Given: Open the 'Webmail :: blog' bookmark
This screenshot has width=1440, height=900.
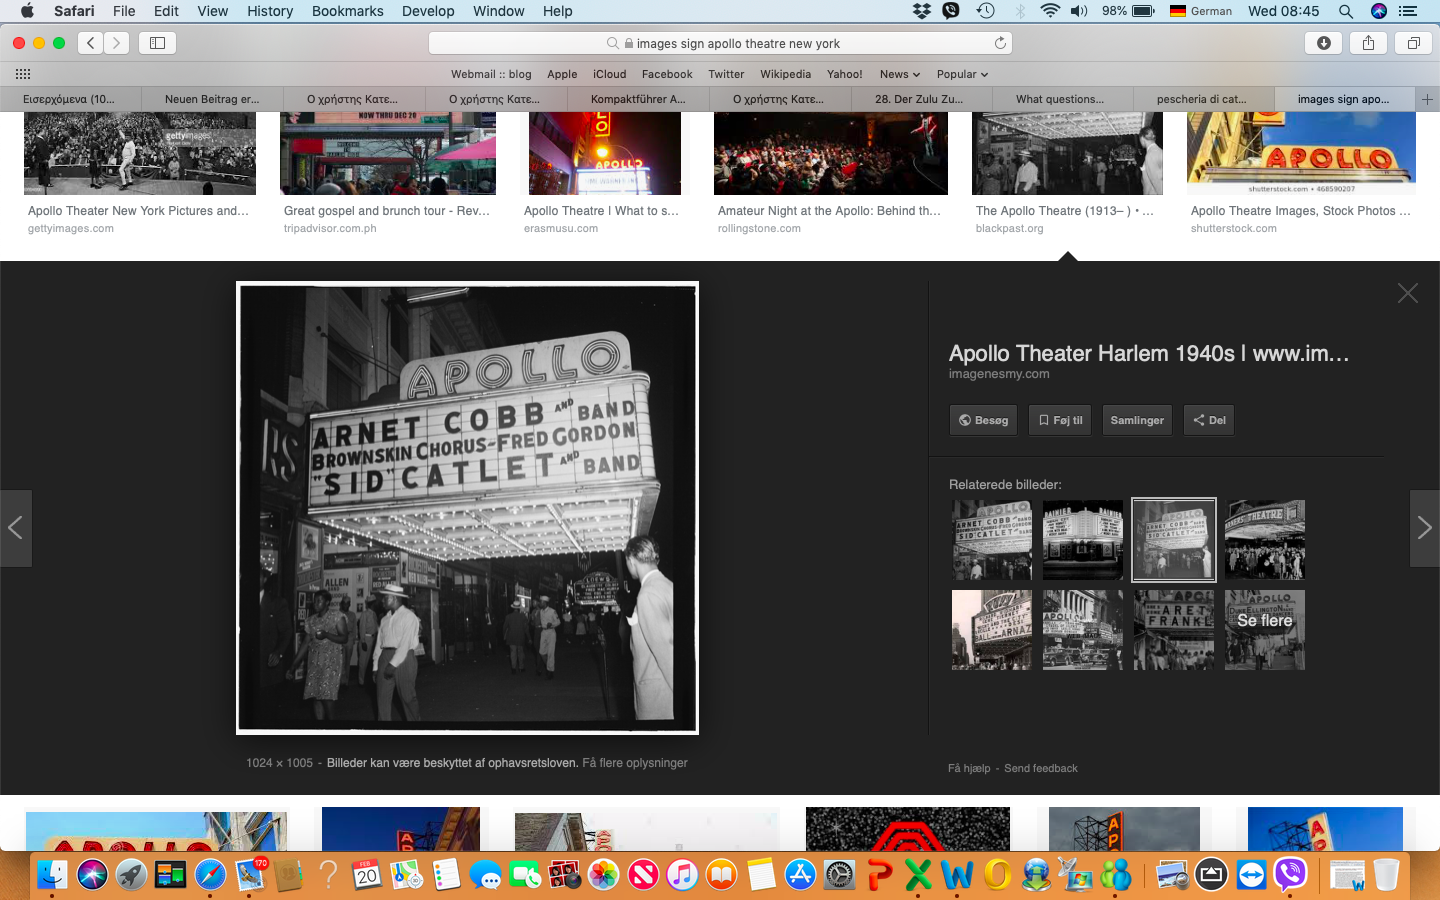Looking at the screenshot, I should tap(491, 74).
